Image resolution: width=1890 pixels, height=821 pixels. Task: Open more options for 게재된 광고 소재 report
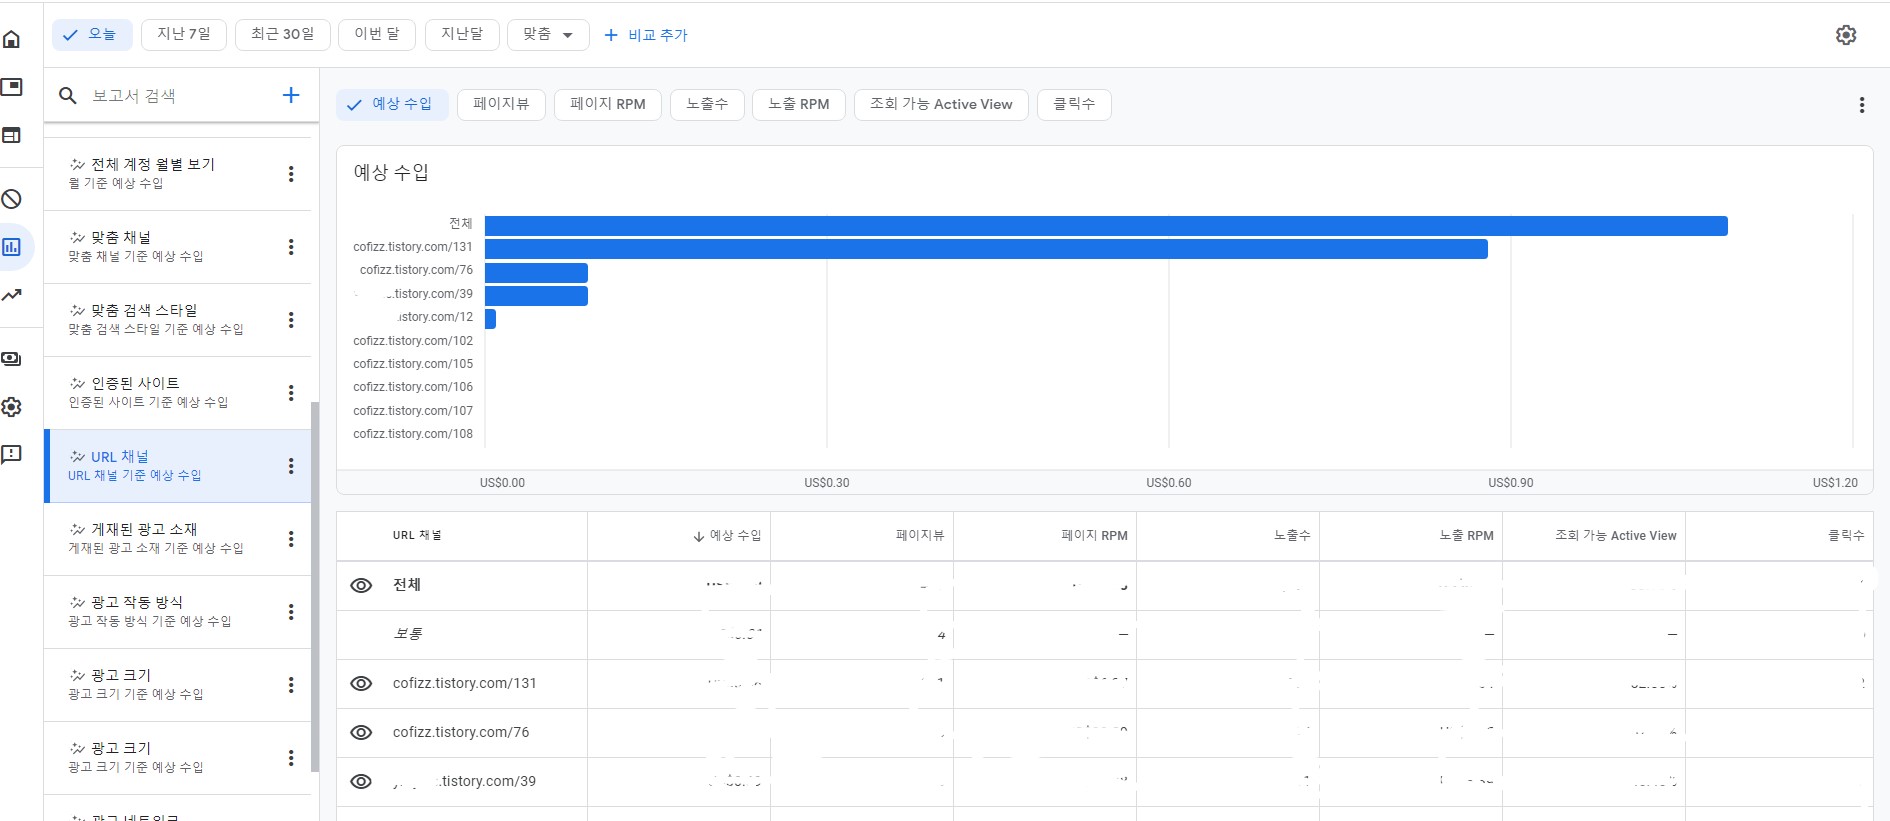291,539
